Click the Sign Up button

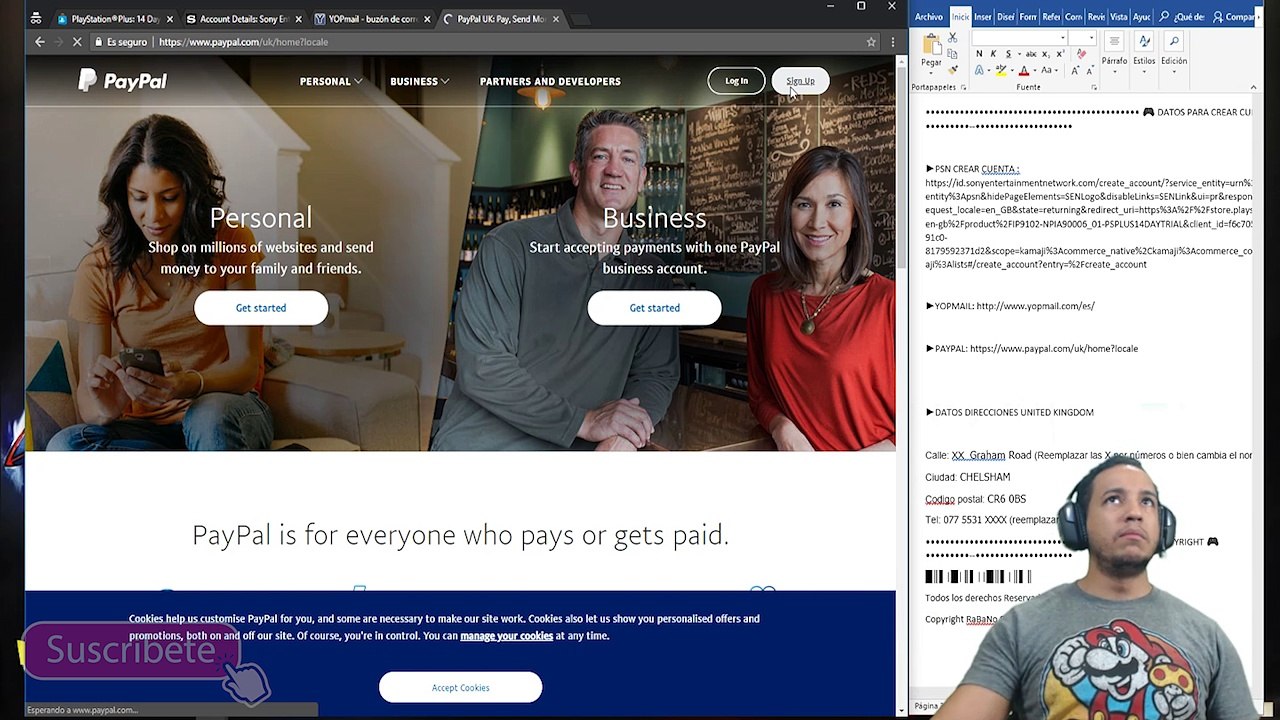pos(800,81)
